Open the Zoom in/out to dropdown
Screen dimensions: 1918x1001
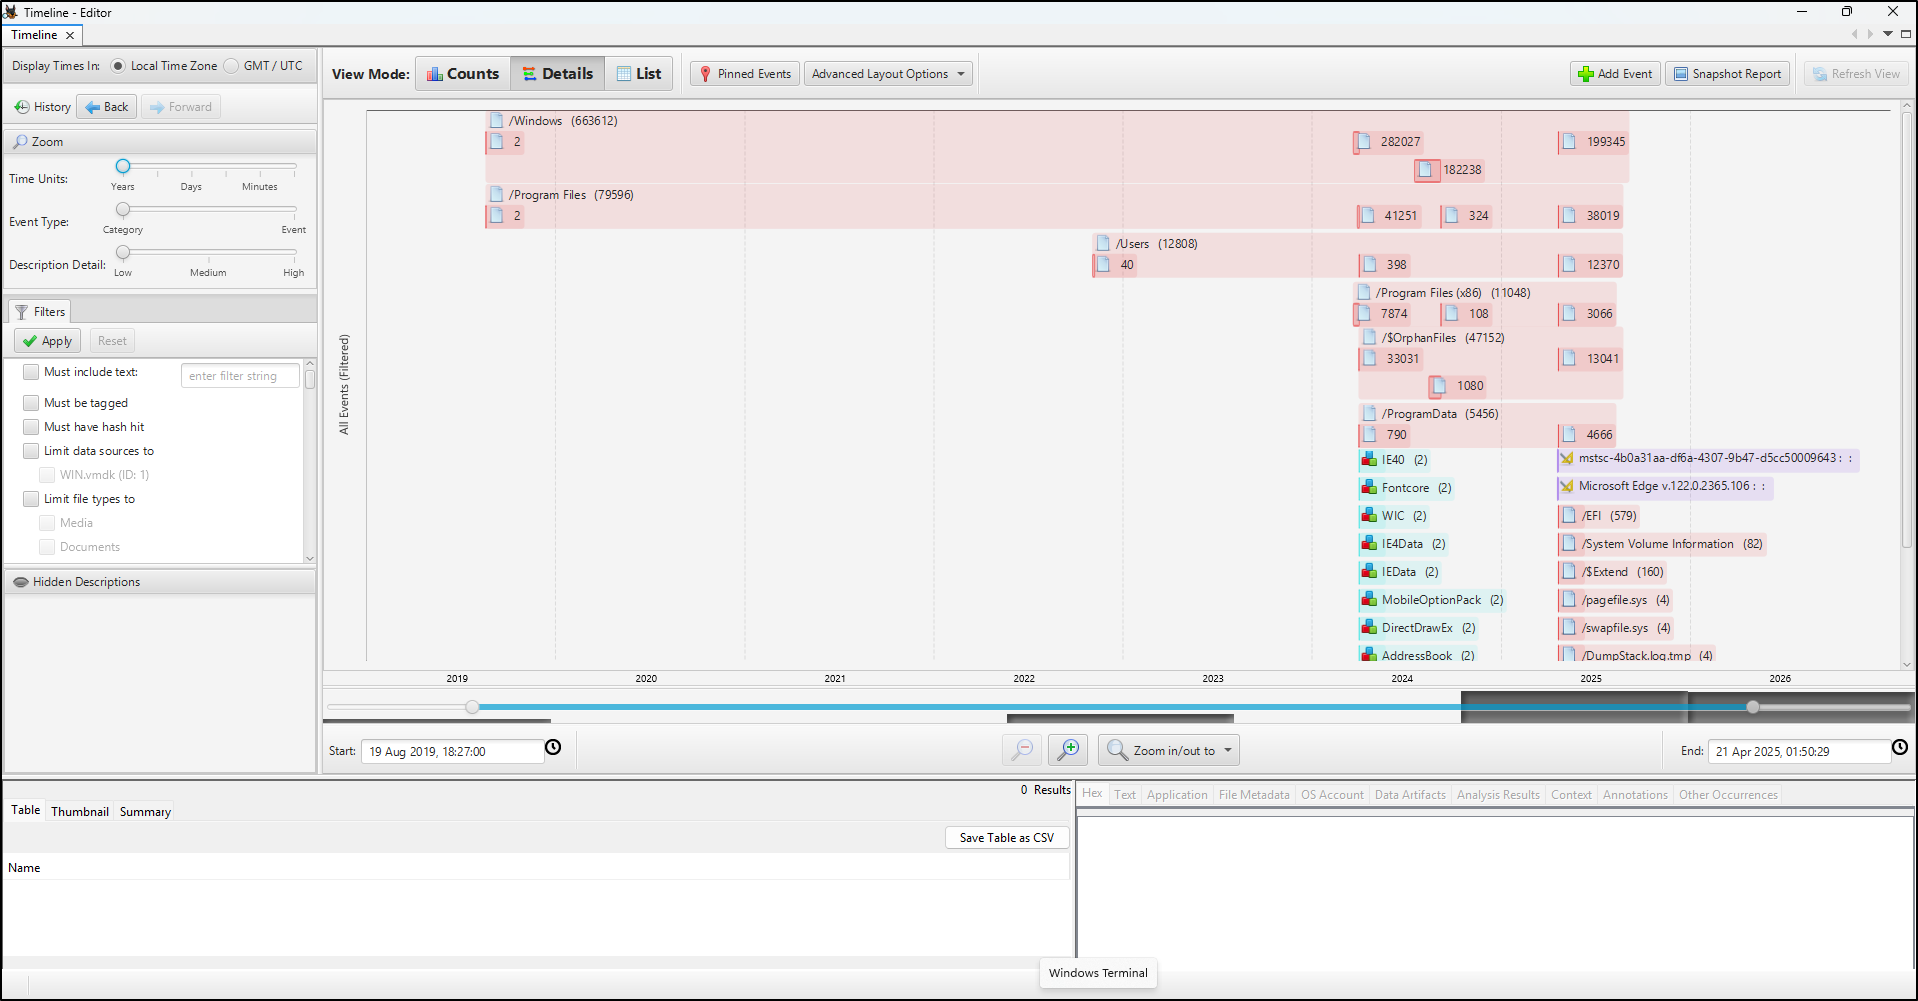click(1169, 750)
